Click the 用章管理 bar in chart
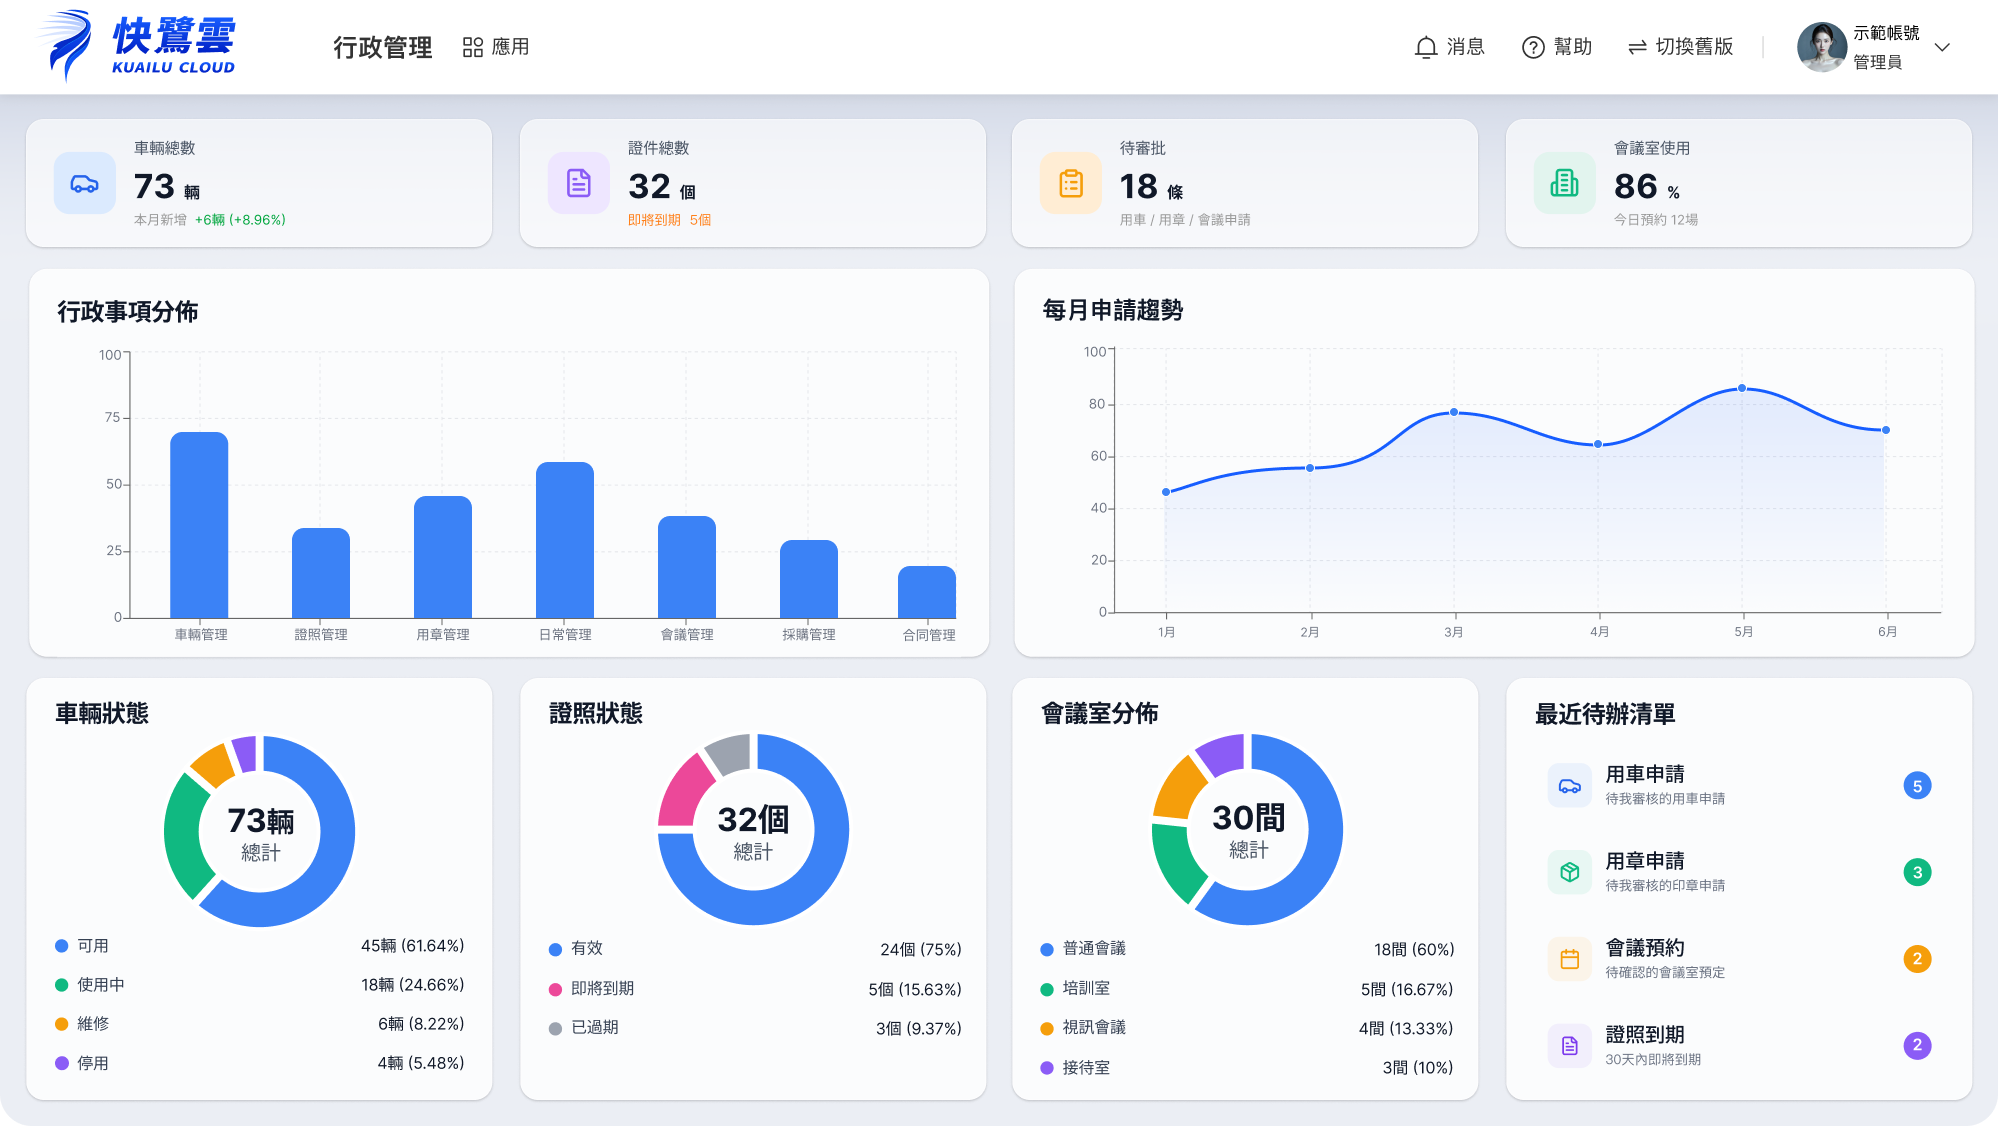Image resolution: width=1998 pixels, height=1126 pixels. pyautogui.click(x=443, y=557)
